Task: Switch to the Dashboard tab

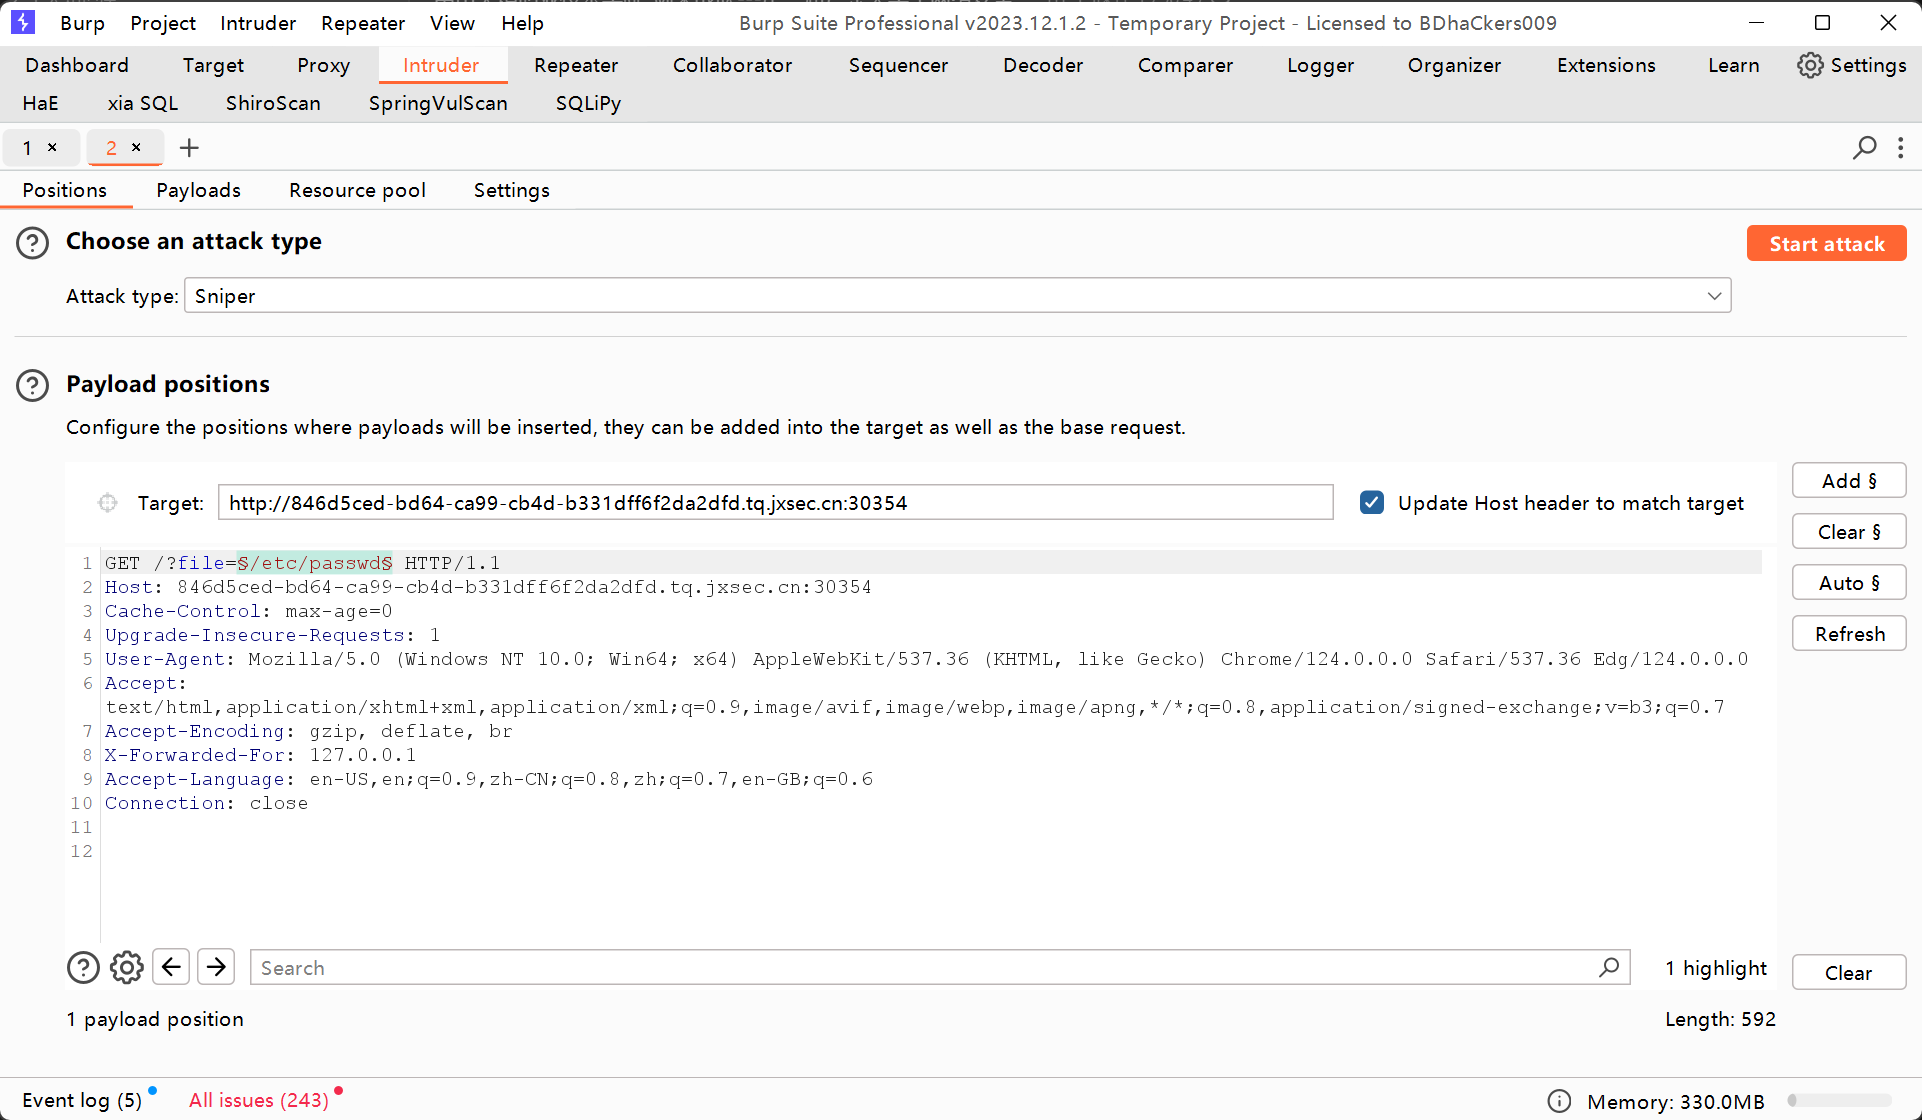Action: (77, 65)
